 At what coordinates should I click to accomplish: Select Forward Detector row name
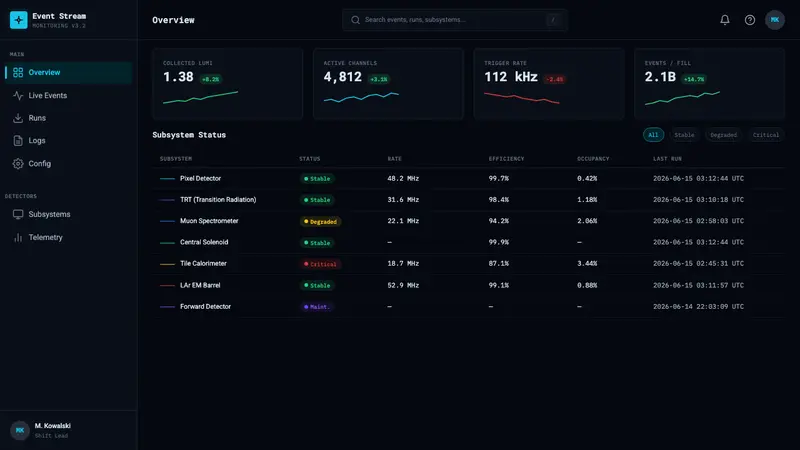(x=205, y=307)
